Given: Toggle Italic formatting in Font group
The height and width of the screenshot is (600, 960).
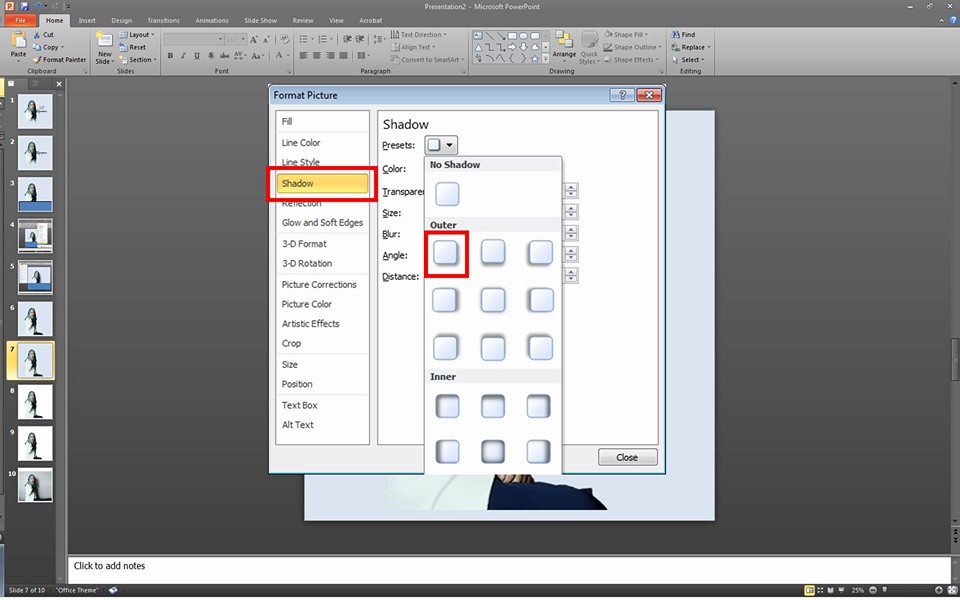Looking at the screenshot, I should pyautogui.click(x=183, y=56).
